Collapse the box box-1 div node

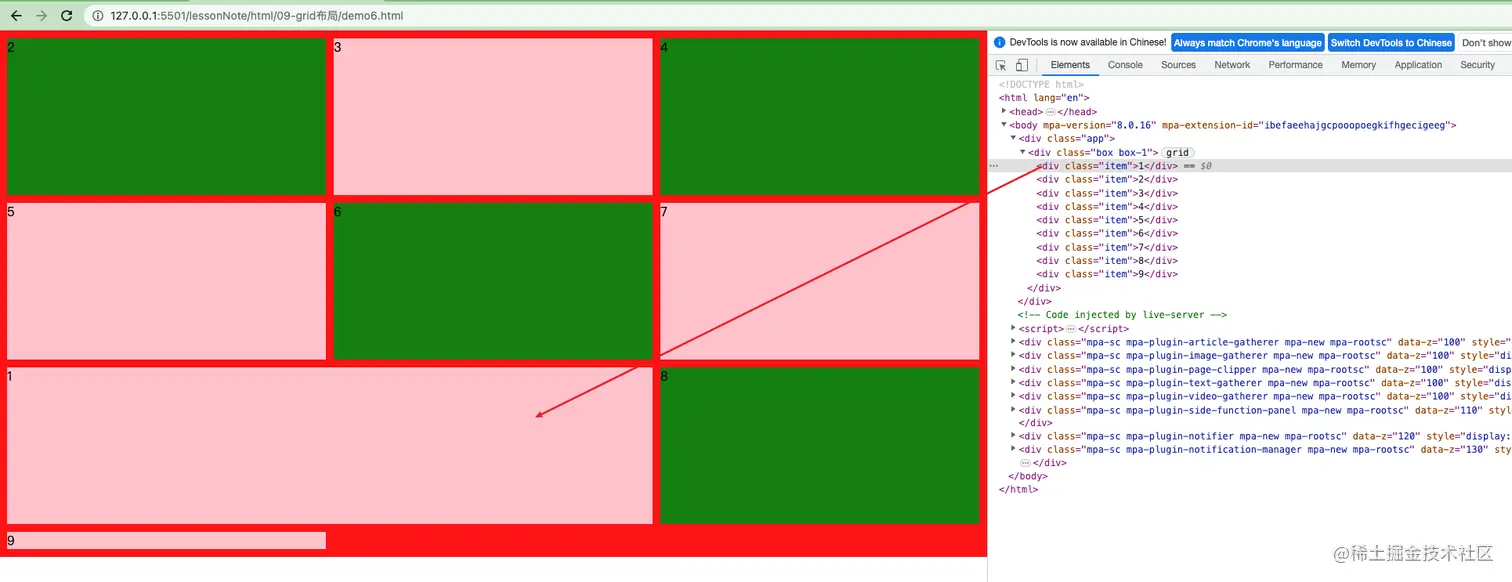tap(1023, 152)
